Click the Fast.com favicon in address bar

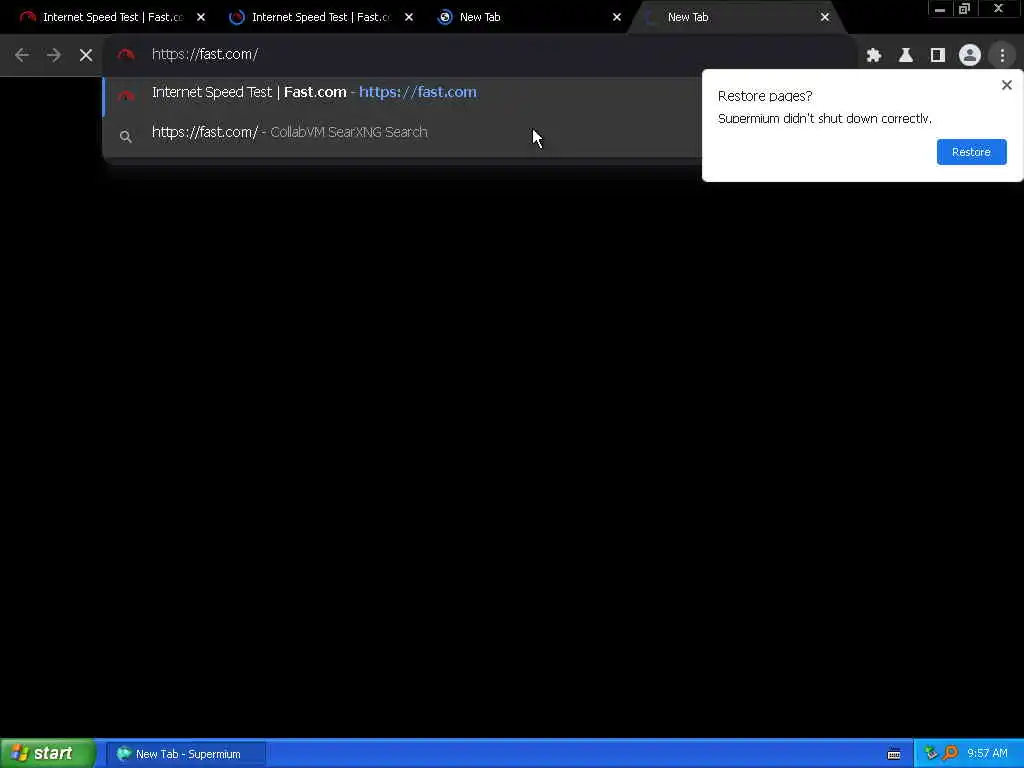(x=126, y=55)
